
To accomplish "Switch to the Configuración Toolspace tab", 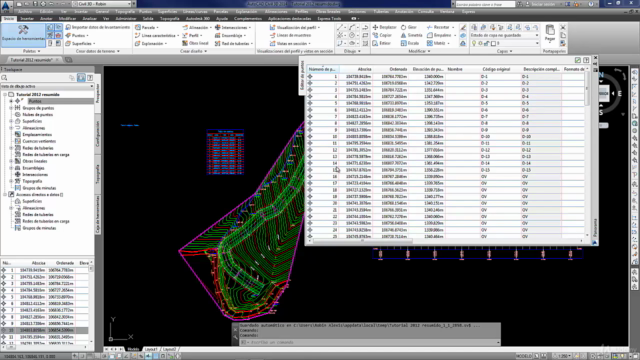I will [98, 133].
